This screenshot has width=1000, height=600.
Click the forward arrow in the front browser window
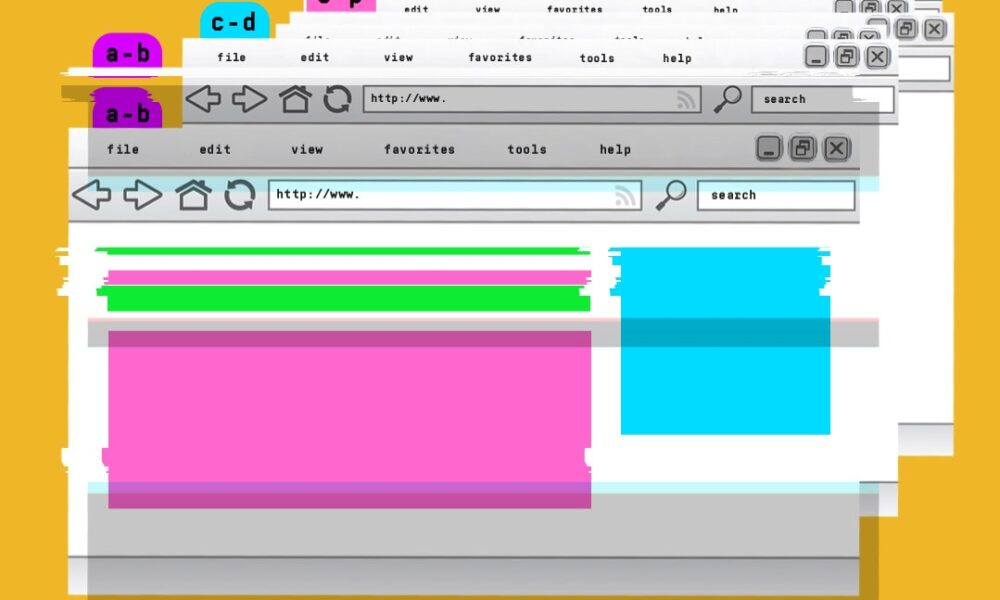[x=142, y=195]
